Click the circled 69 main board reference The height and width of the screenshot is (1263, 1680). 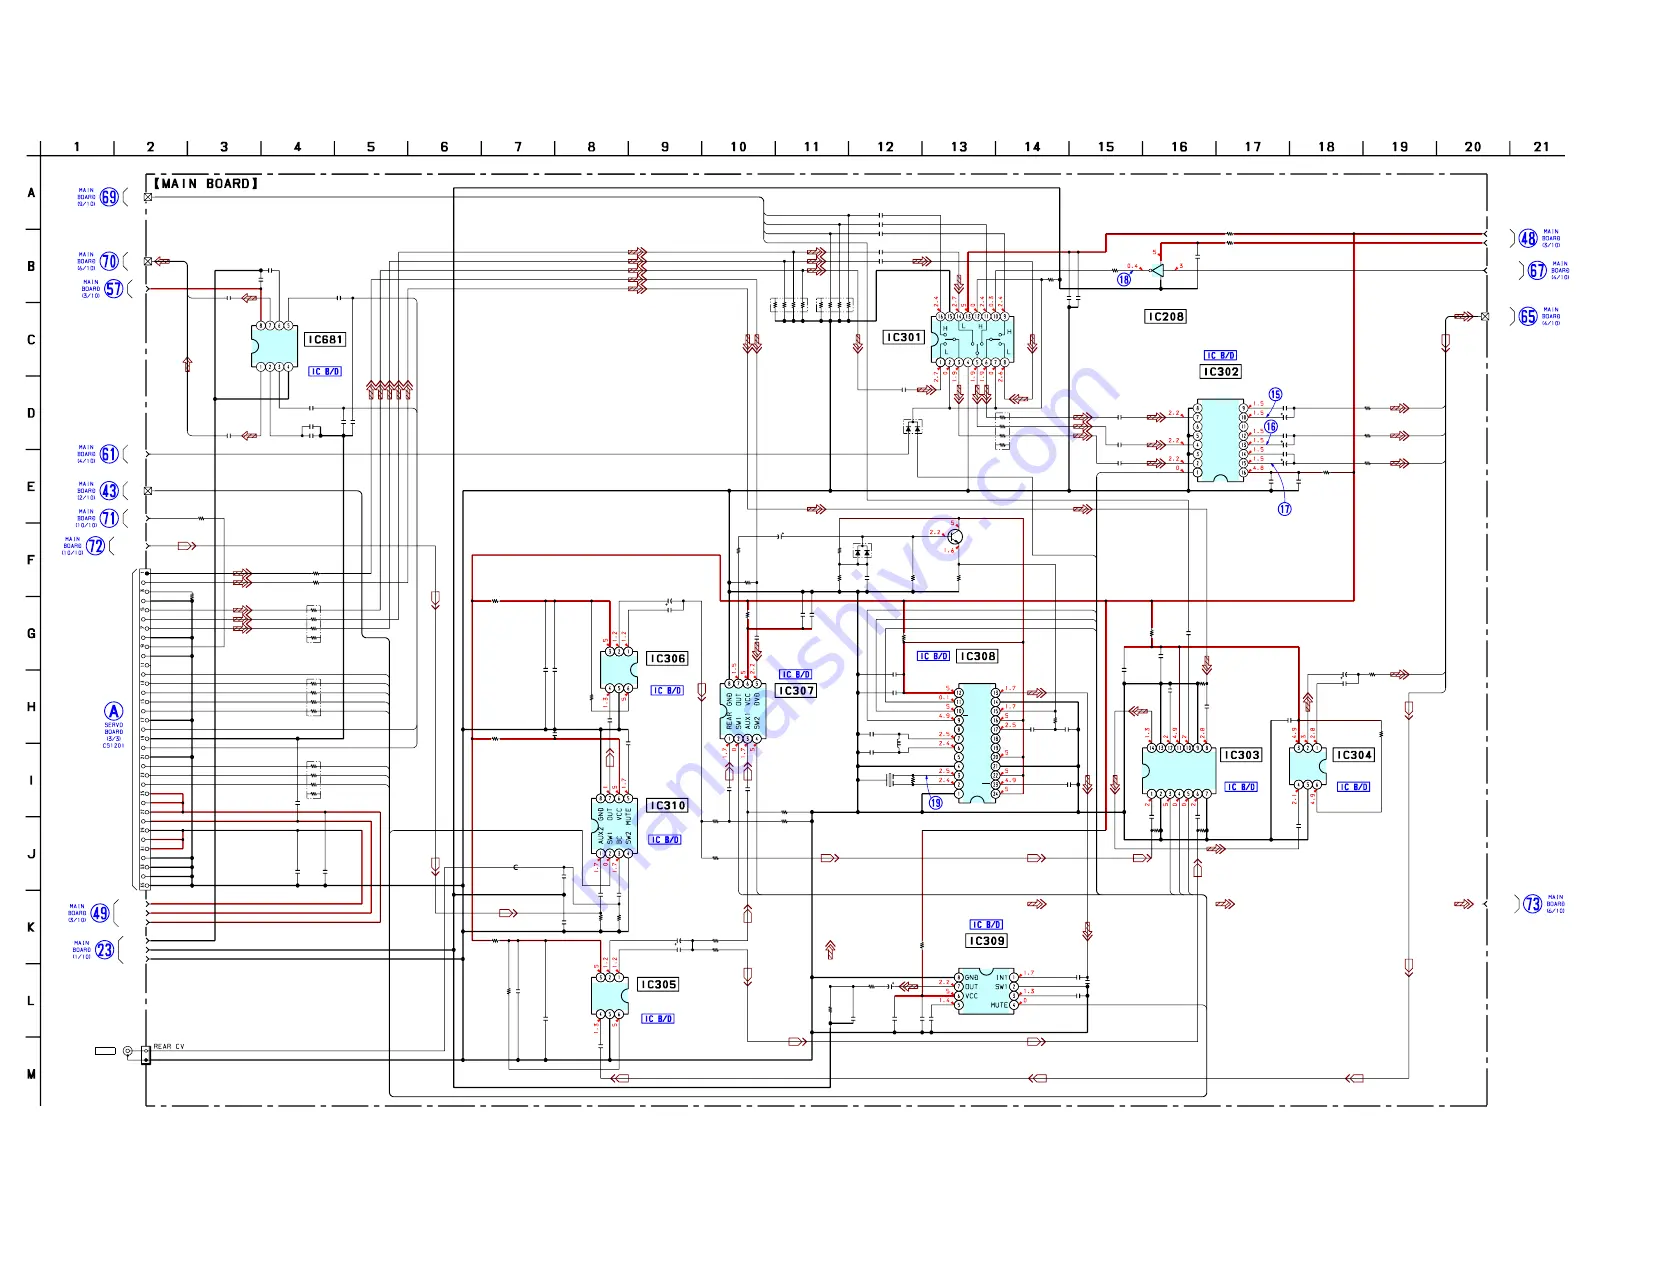pyautogui.click(x=109, y=197)
